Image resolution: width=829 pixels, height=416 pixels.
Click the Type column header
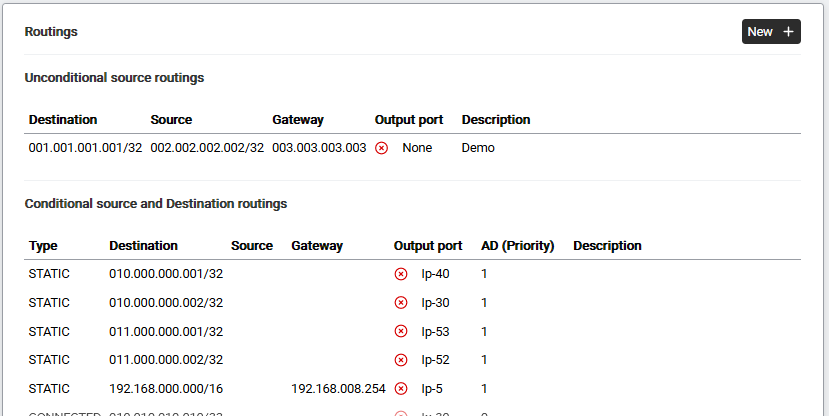[x=43, y=246]
